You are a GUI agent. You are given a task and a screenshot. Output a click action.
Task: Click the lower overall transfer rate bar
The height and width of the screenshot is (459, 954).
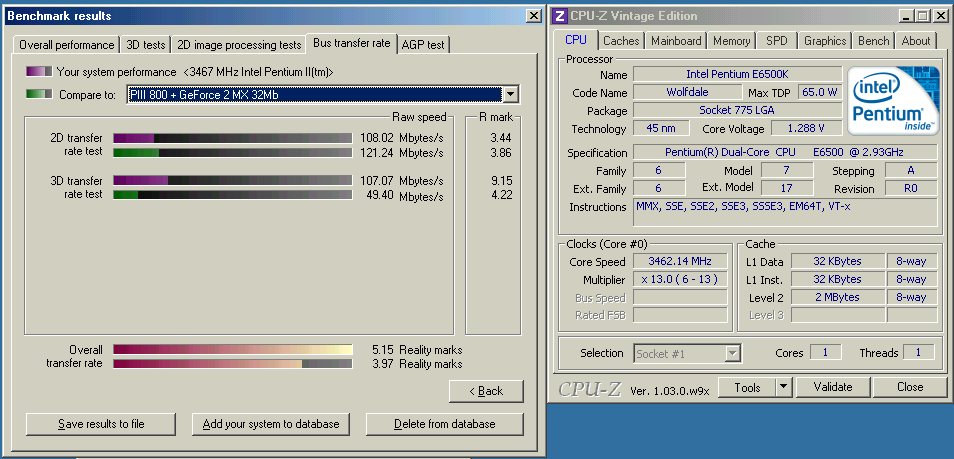pyautogui.click(x=232, y=363)
